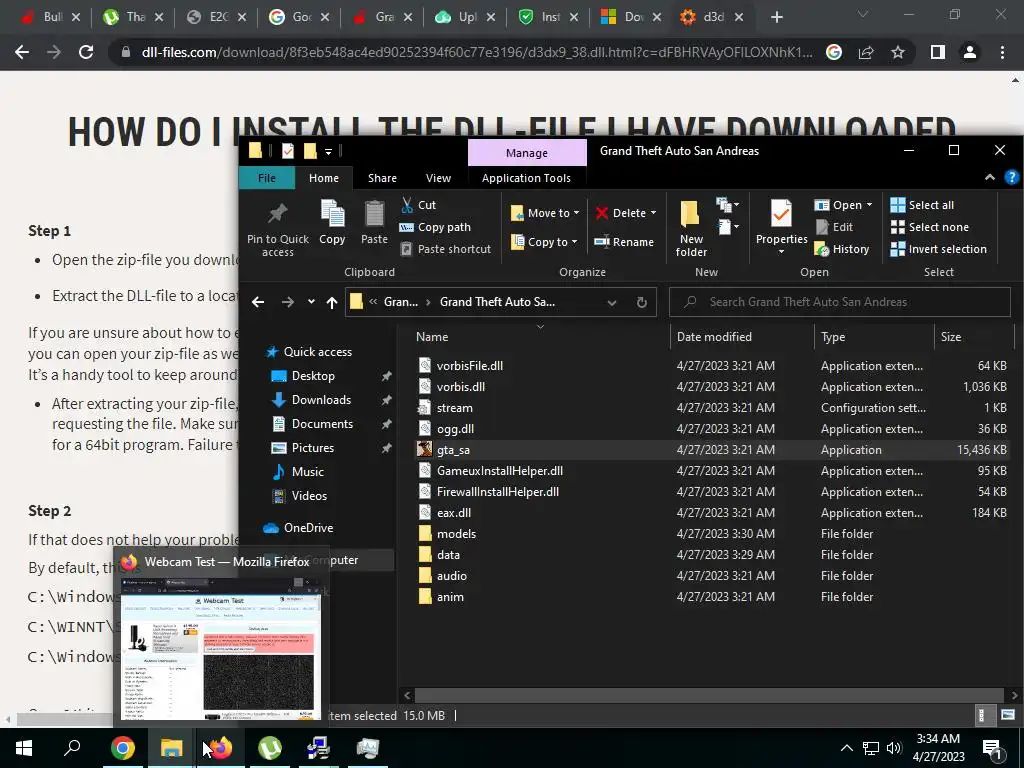Viewport: 1024px width, 768px height.
Task: Click Paste shortcut in ribbon
Action: pyautogui.click(x=445, y=249)
